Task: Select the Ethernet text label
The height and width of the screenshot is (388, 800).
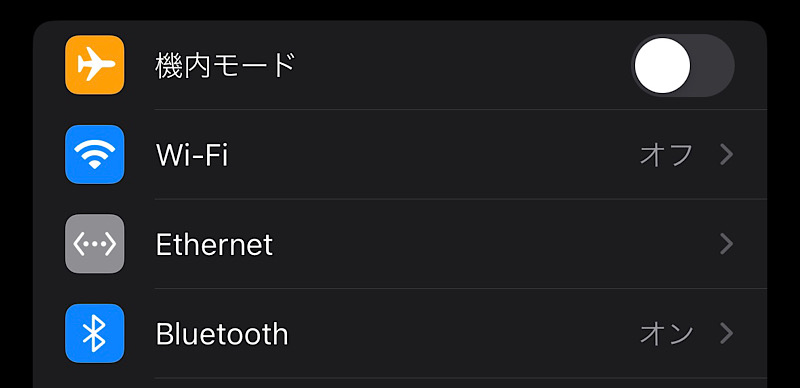Action: click(x=214, y=245)
